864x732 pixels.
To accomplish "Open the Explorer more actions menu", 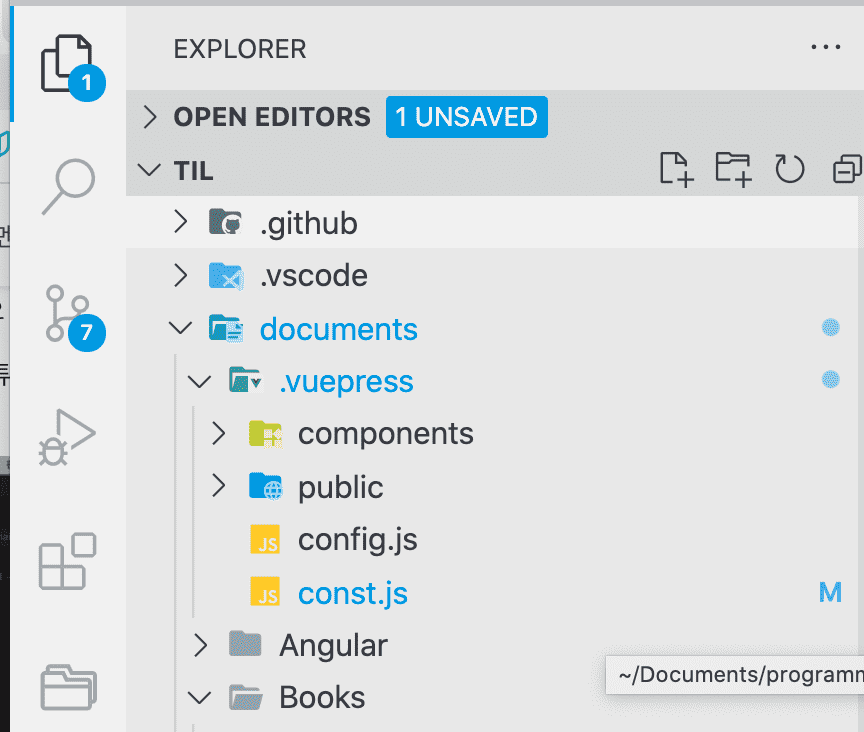I will (x=826, y=47).
